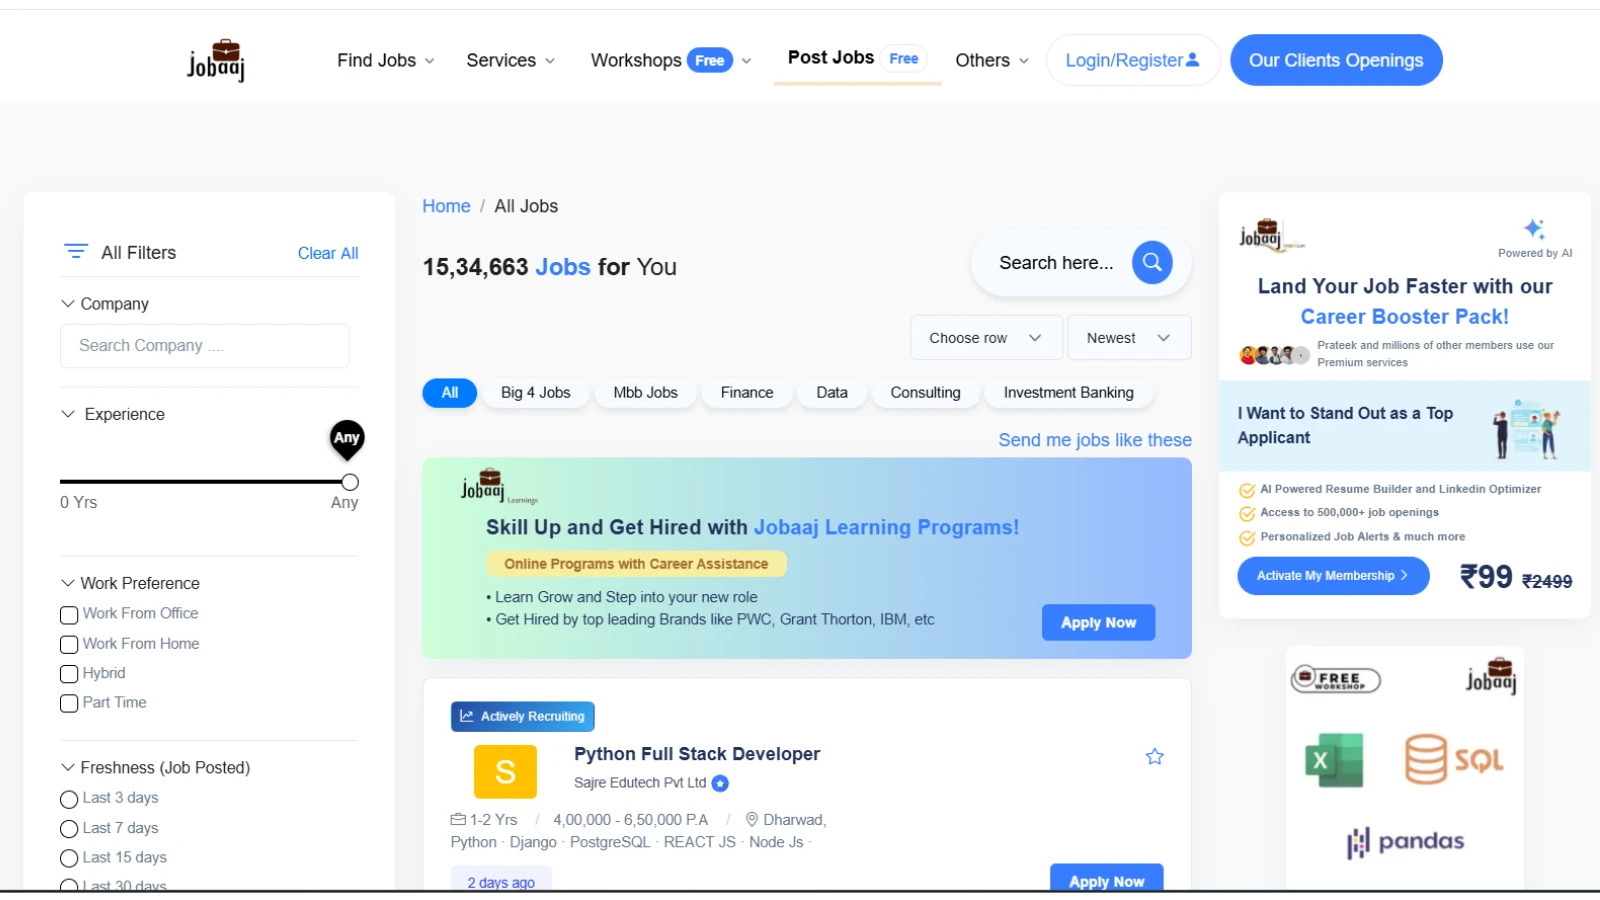Open the Find Jobs menu
Image resolution: width=1600 pixels, height=900 pixels.
click(x=385, y=60)
